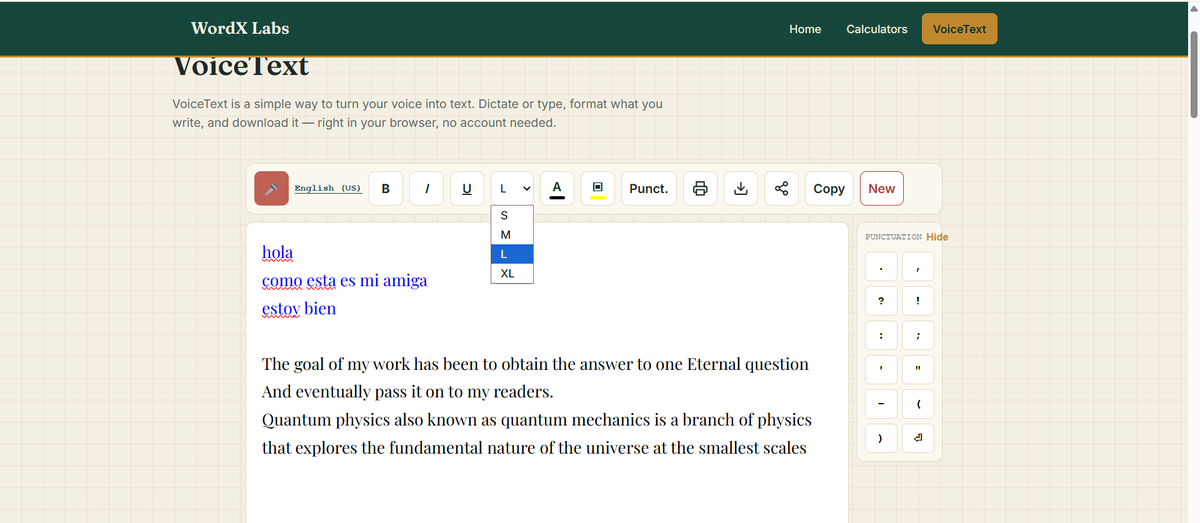The image size is (1200, 523).
Task: Download the text file
Action: pyautogui.click(x=741, y=188)
